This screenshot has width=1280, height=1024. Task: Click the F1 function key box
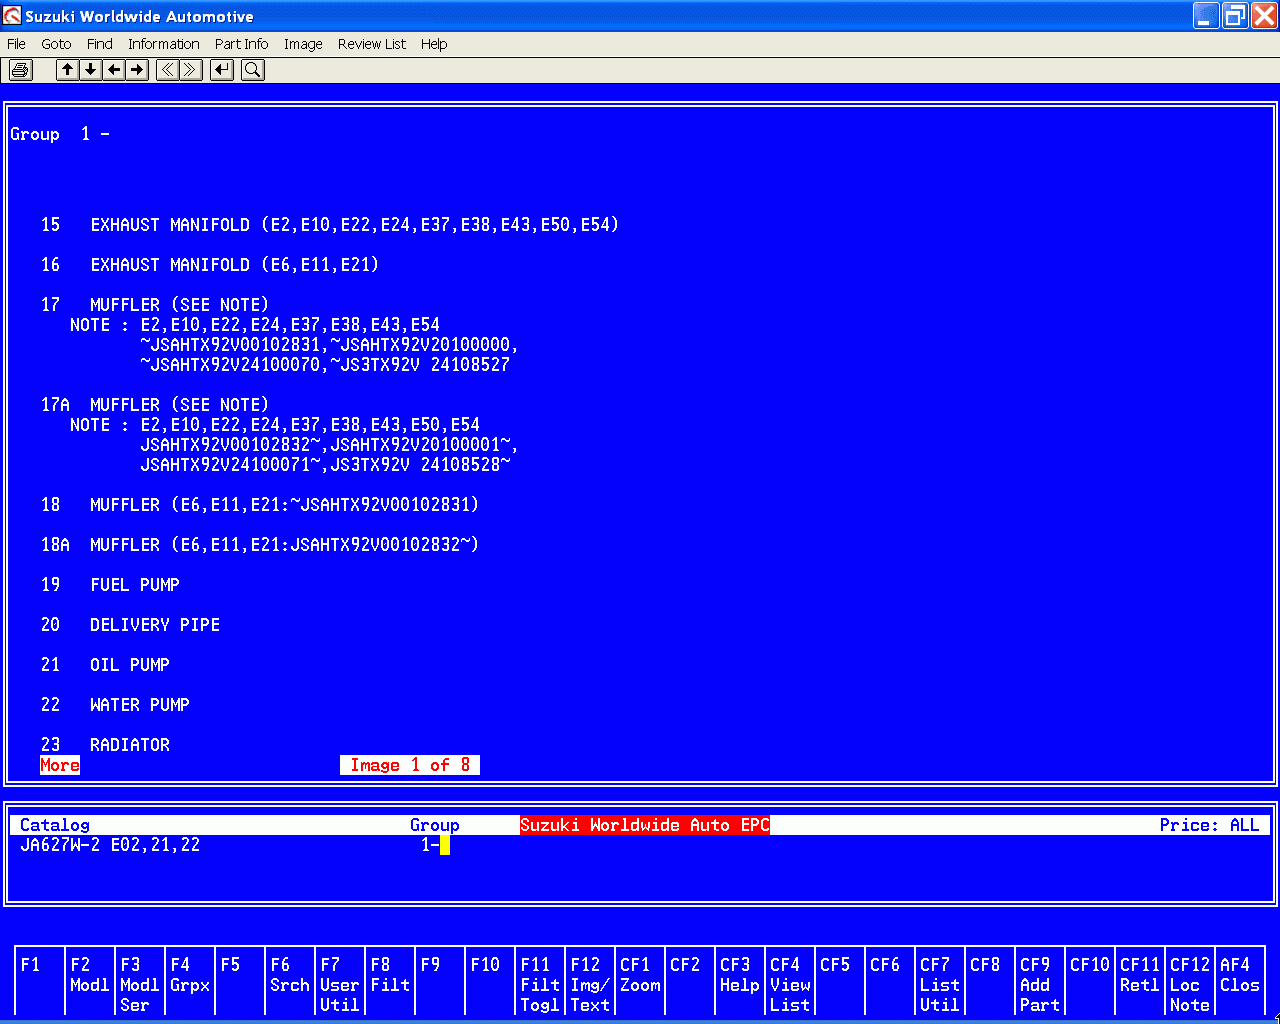pos(40,981)
